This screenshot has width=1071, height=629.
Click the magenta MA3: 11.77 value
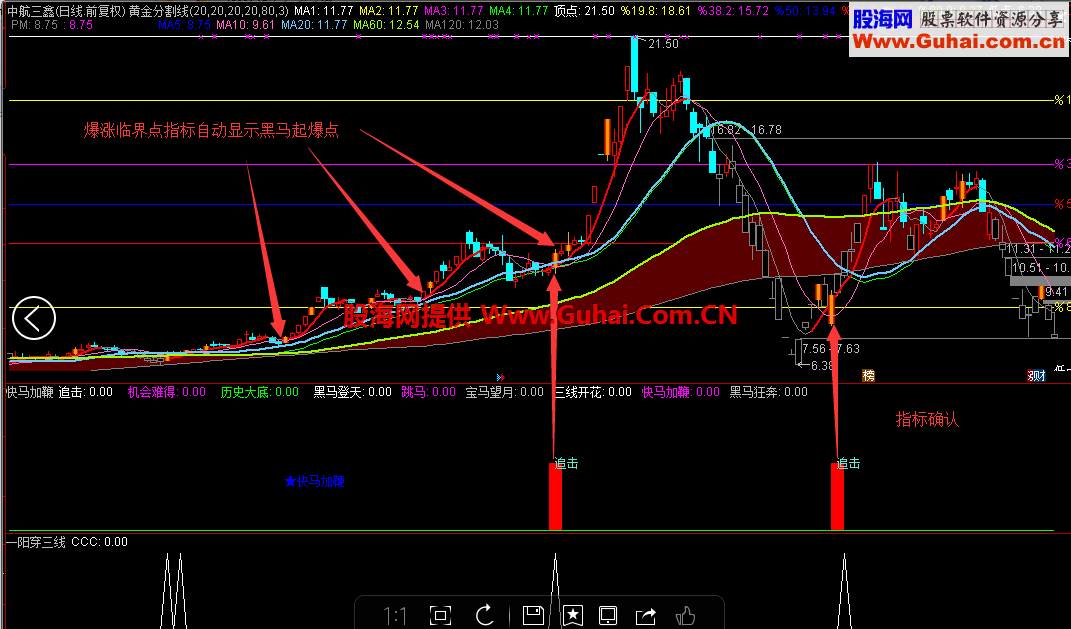coord(454,11)
